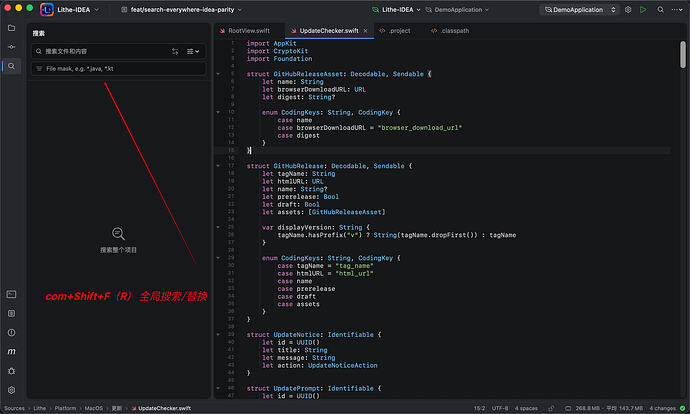
Task: Open the Services chip icon in left sidebar
Action: click(x=11, y=313)
